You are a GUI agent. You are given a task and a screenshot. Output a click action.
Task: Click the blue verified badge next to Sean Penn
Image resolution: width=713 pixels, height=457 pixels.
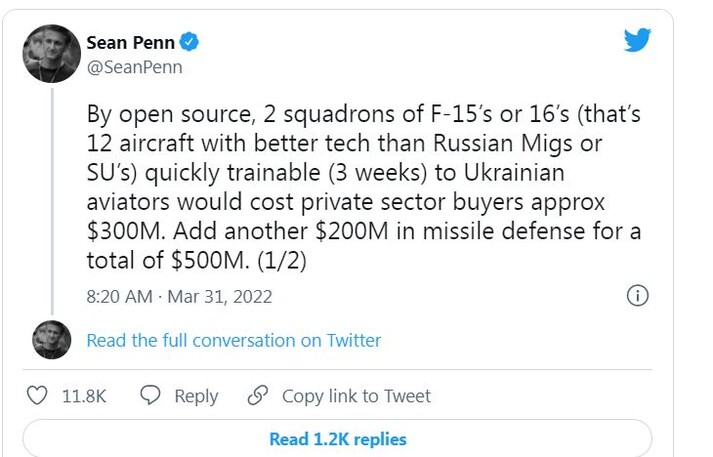[189, 43]
